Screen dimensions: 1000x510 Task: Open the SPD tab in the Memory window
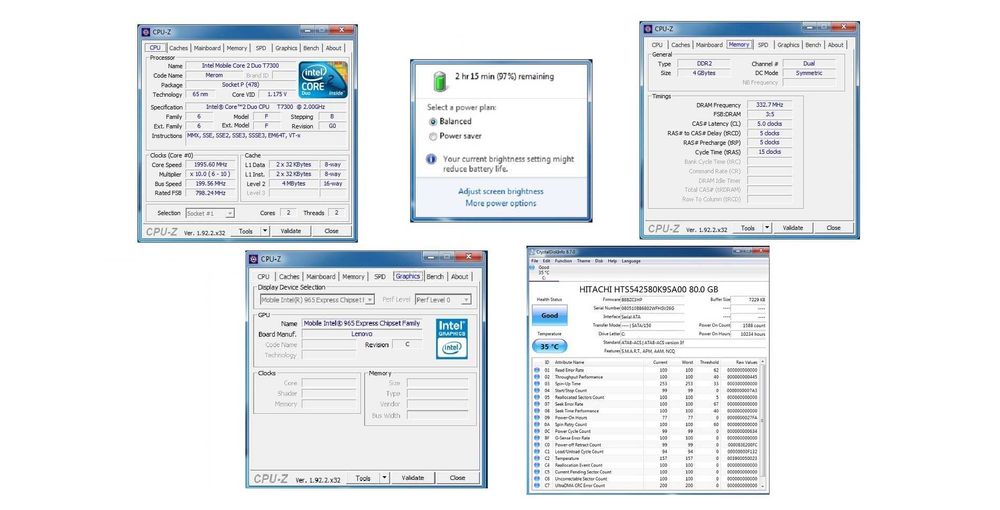(x=763, y=45)
